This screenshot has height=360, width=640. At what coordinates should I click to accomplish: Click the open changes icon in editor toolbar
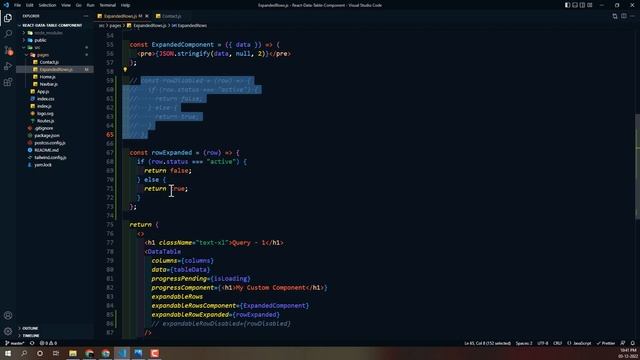coord(615,16)
